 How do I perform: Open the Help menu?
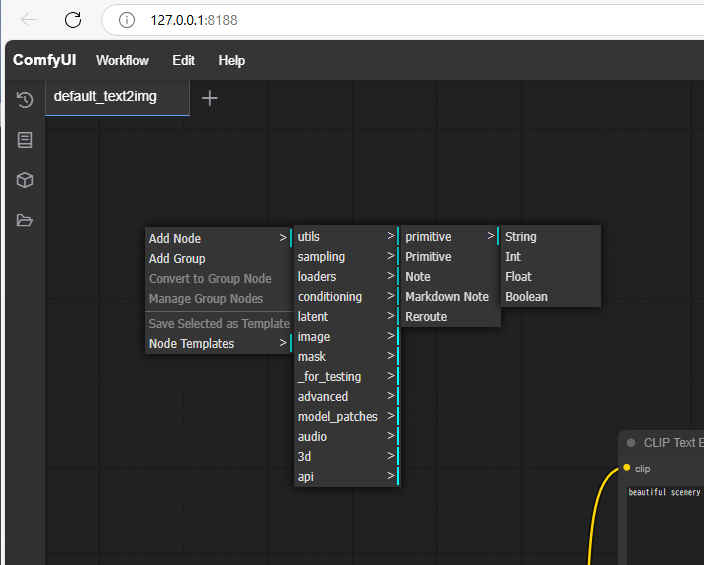point(231,60)
